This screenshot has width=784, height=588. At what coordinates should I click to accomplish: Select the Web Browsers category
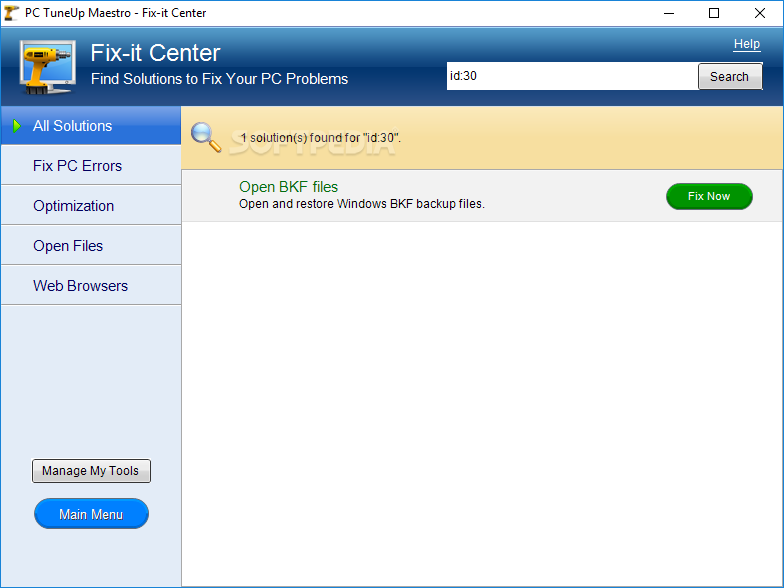coord(91,286)
